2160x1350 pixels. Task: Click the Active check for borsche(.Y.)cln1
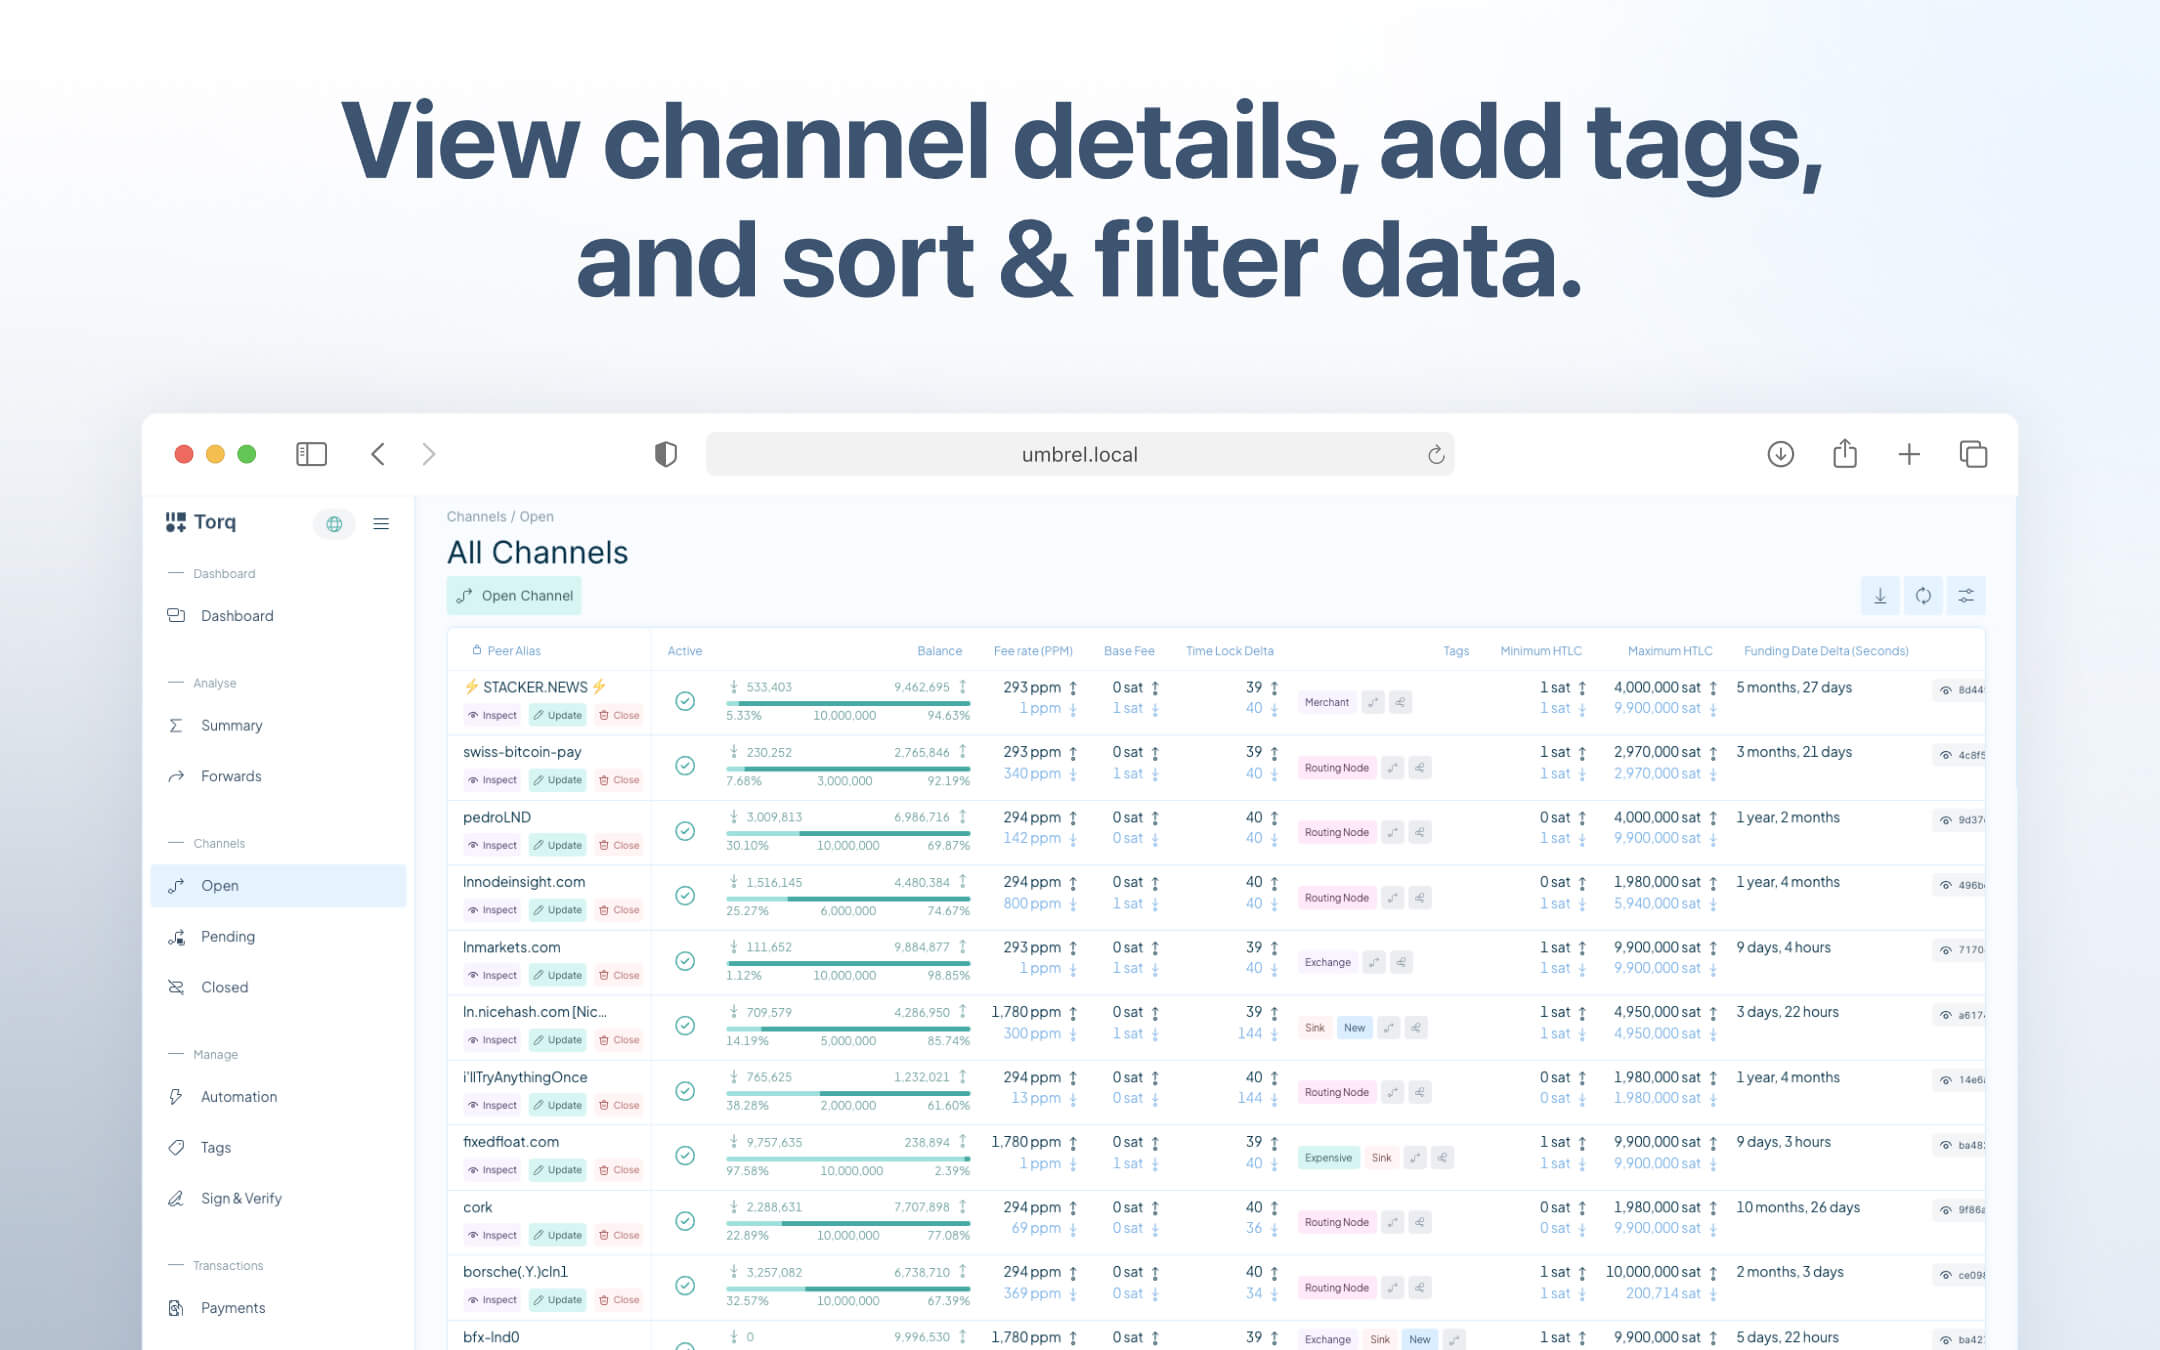click(685, 1286)
